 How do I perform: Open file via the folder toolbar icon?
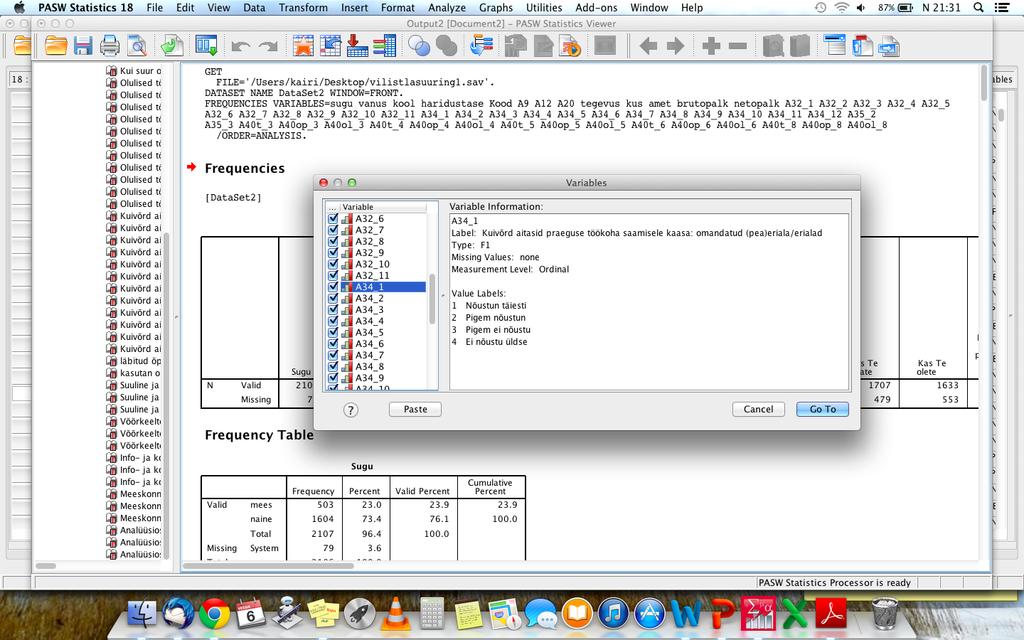point(56,46)
